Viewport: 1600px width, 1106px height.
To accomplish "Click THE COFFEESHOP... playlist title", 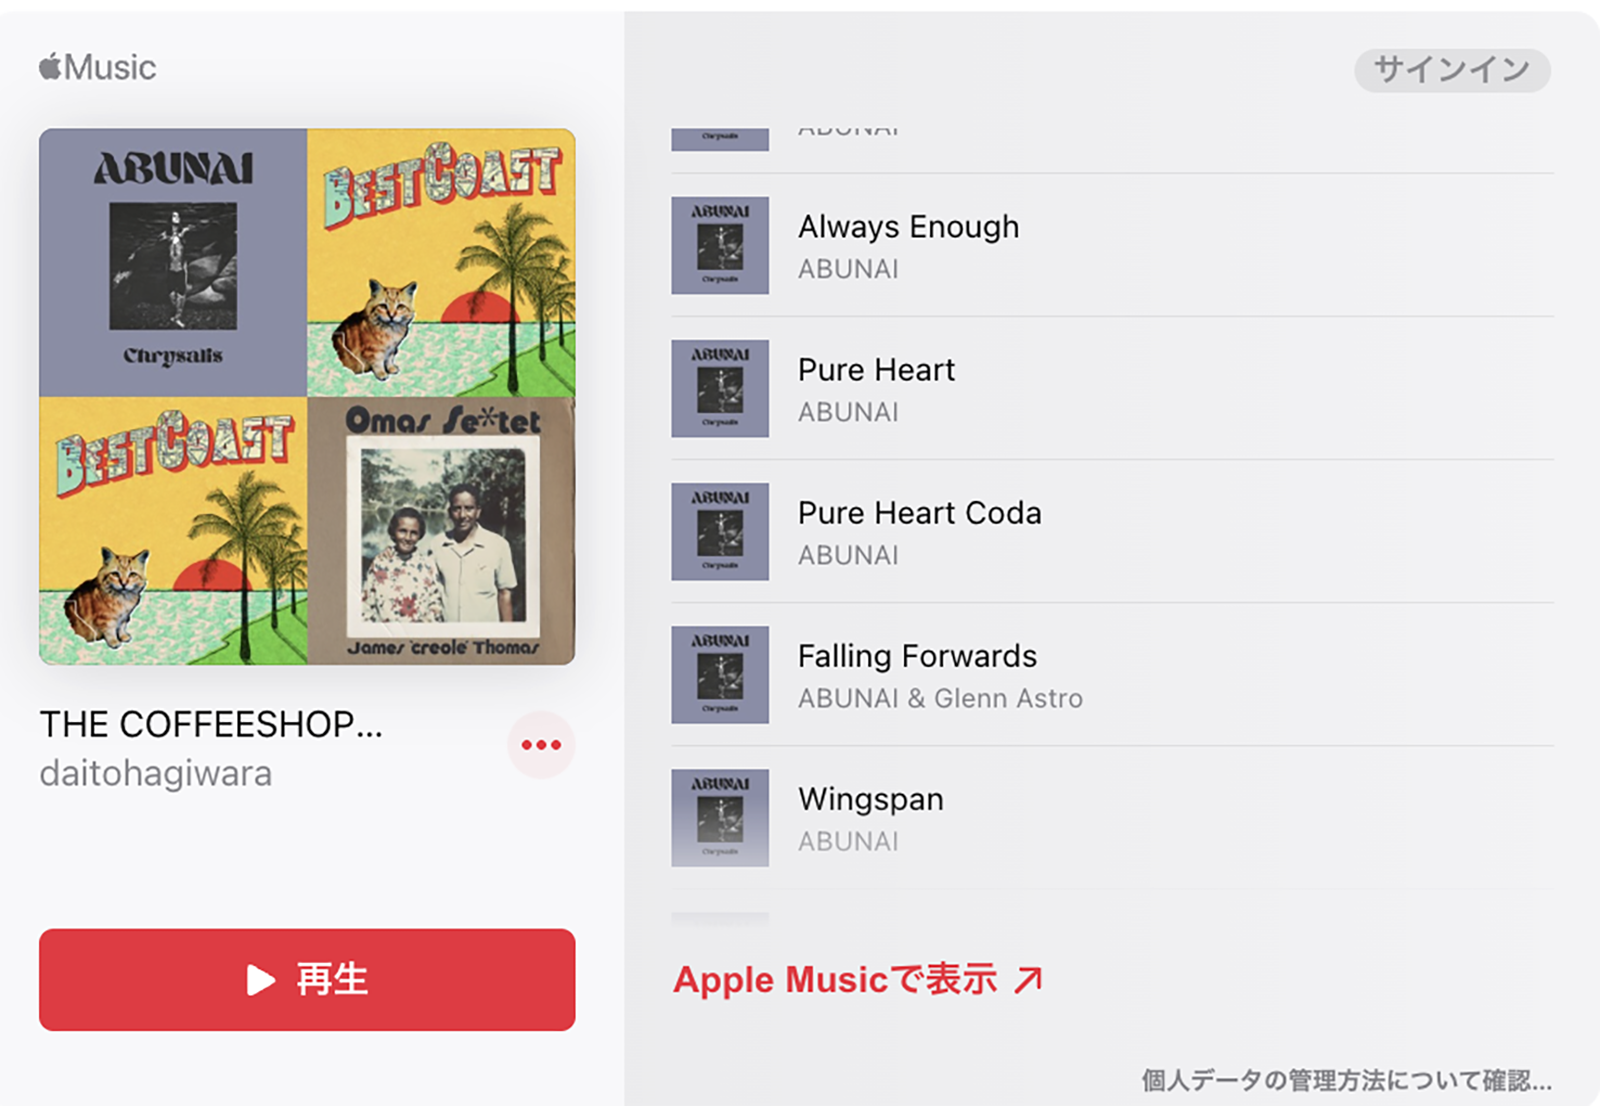I will [x=211, y=724].
